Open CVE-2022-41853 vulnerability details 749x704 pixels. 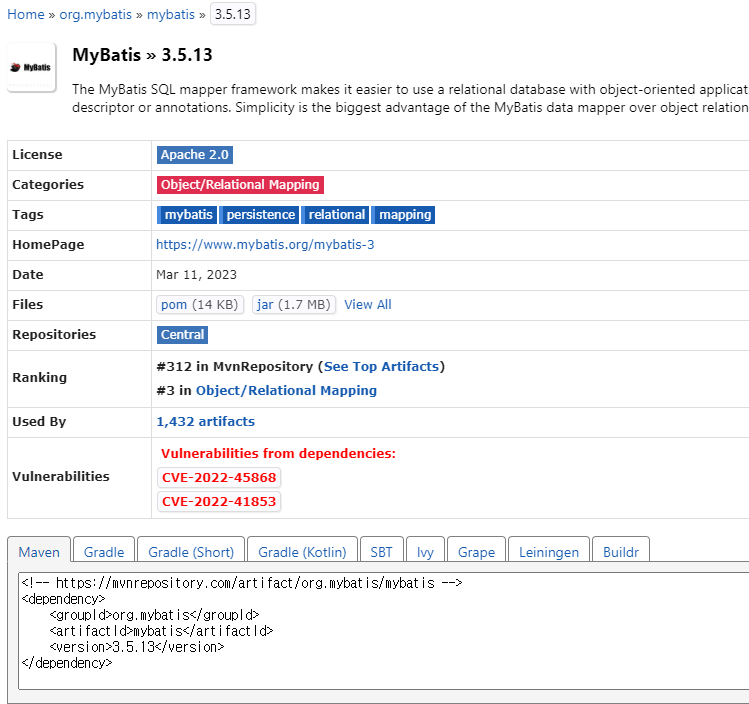tap(219, 502)
